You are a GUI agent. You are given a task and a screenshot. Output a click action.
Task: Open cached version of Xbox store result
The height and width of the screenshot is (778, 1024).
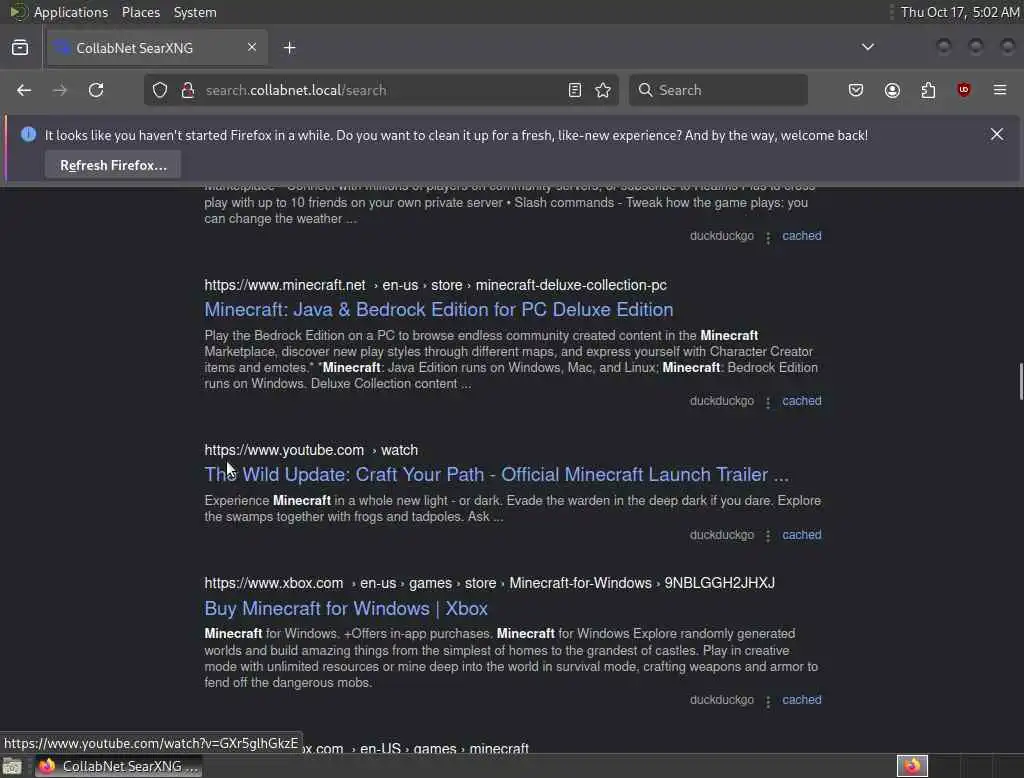pyautogui.click(x=802, y=700)
